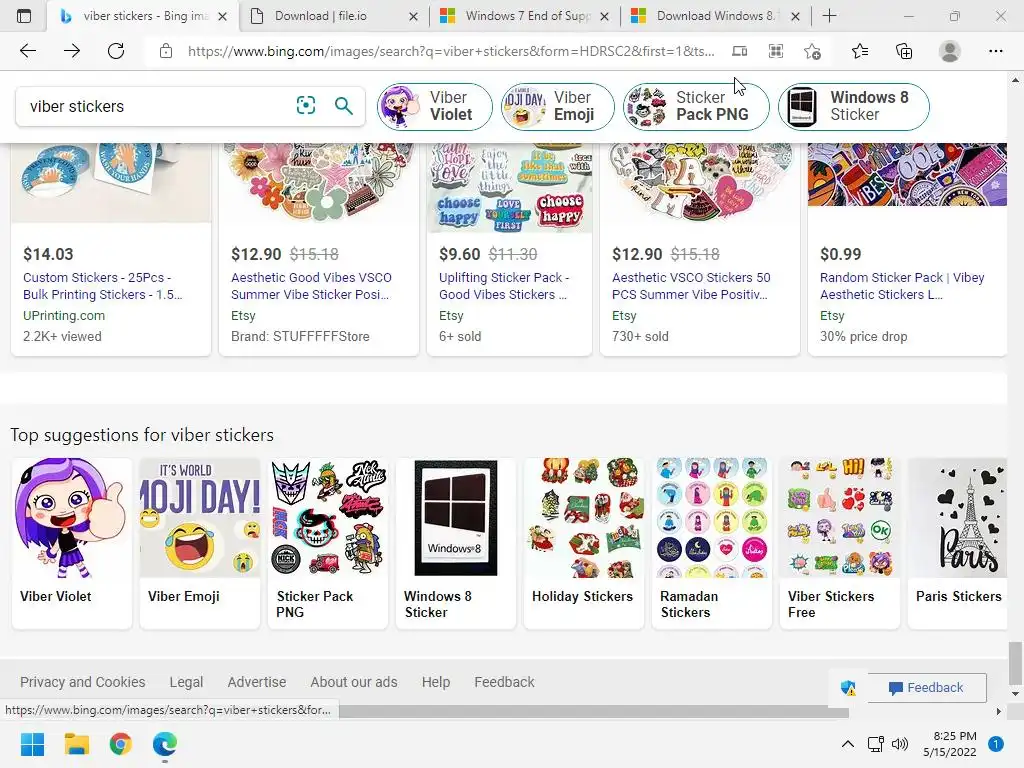Viewport: 1024px width, 768px height.
Task: Open Holiday Stickers suggestion card
Action: [584, 542]
